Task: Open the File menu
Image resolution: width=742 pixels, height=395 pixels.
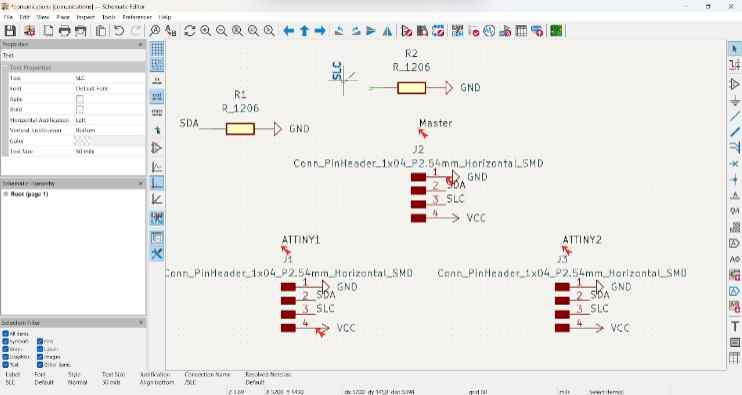Action: point(9,17)
